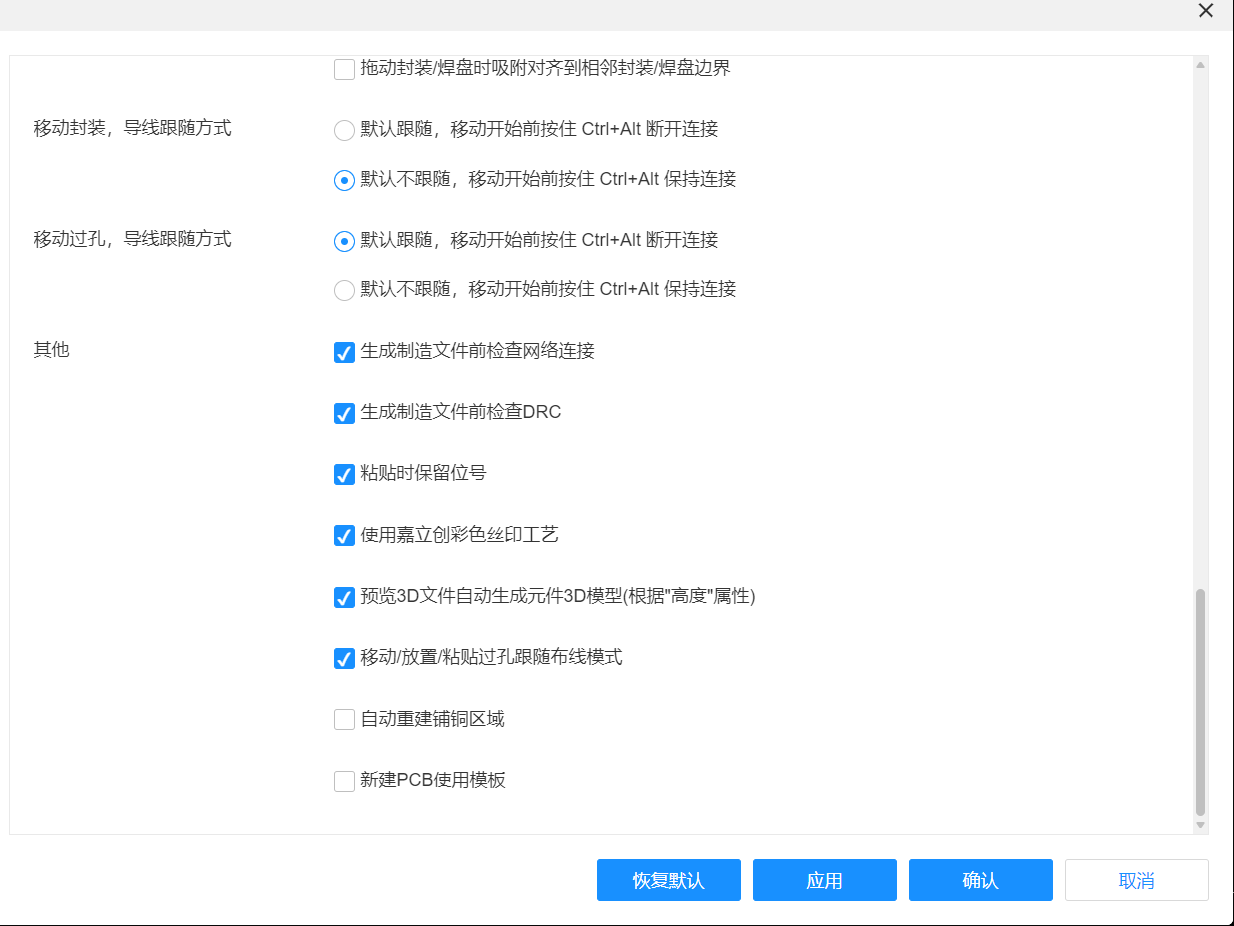Uncheck 生成制造文件前检查网络连接 checkbox
The image size is (1234, 926).
344,352
